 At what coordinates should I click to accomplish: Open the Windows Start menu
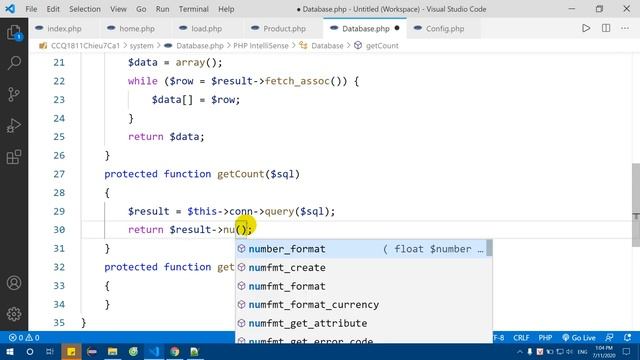[x=9, y=351]
